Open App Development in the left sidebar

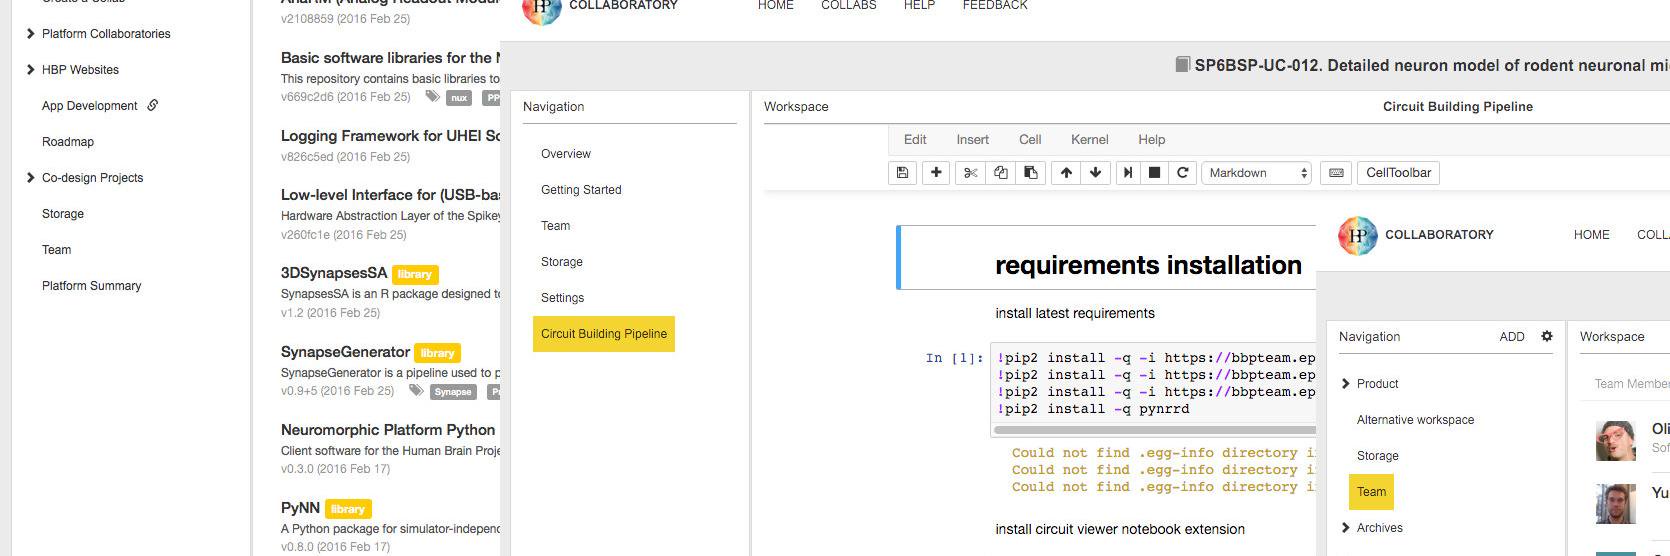(x=90, y=106)
